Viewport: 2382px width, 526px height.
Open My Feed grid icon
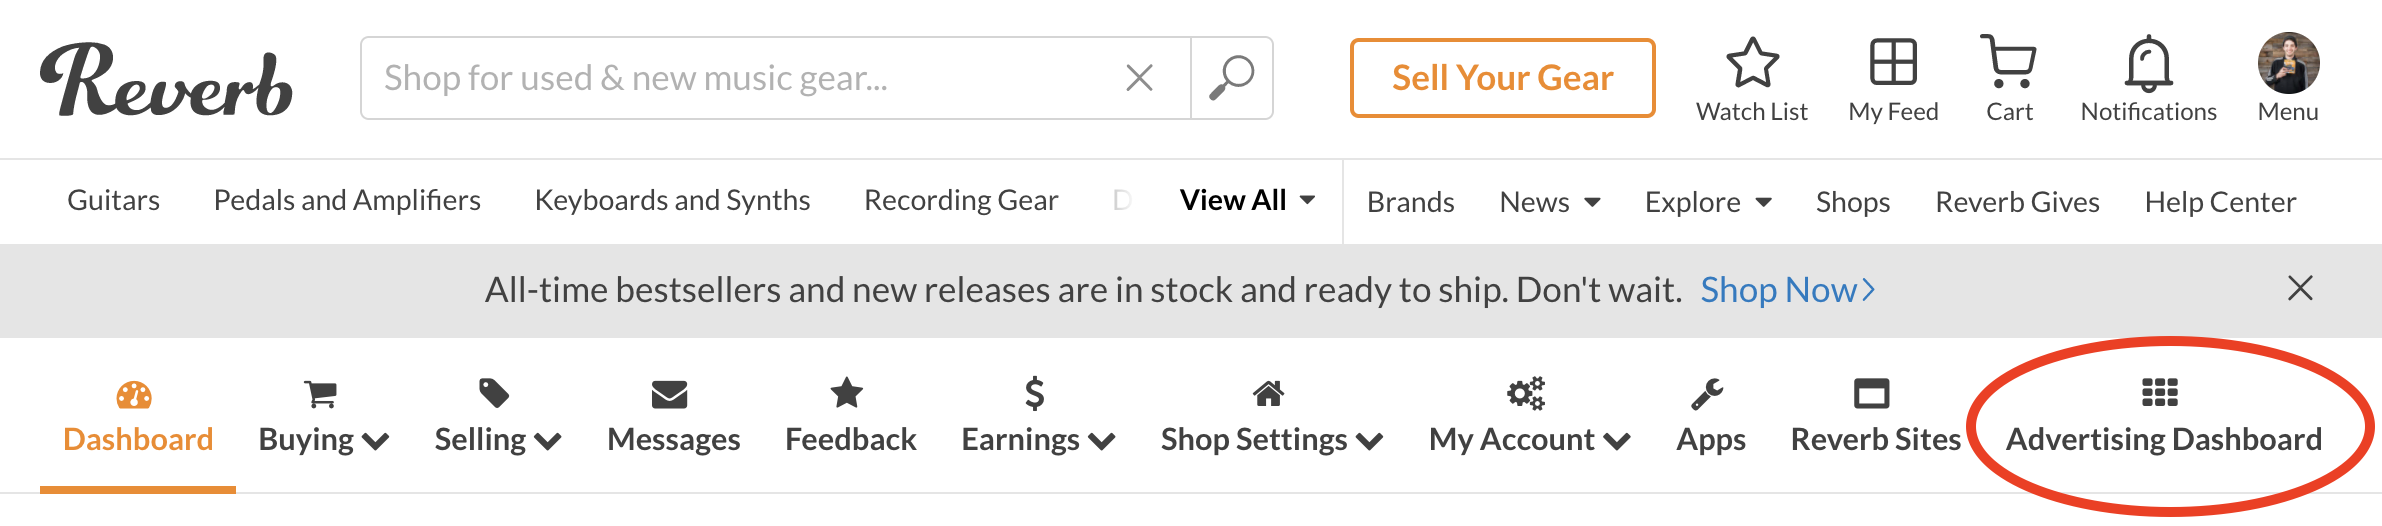point(1893,63)
